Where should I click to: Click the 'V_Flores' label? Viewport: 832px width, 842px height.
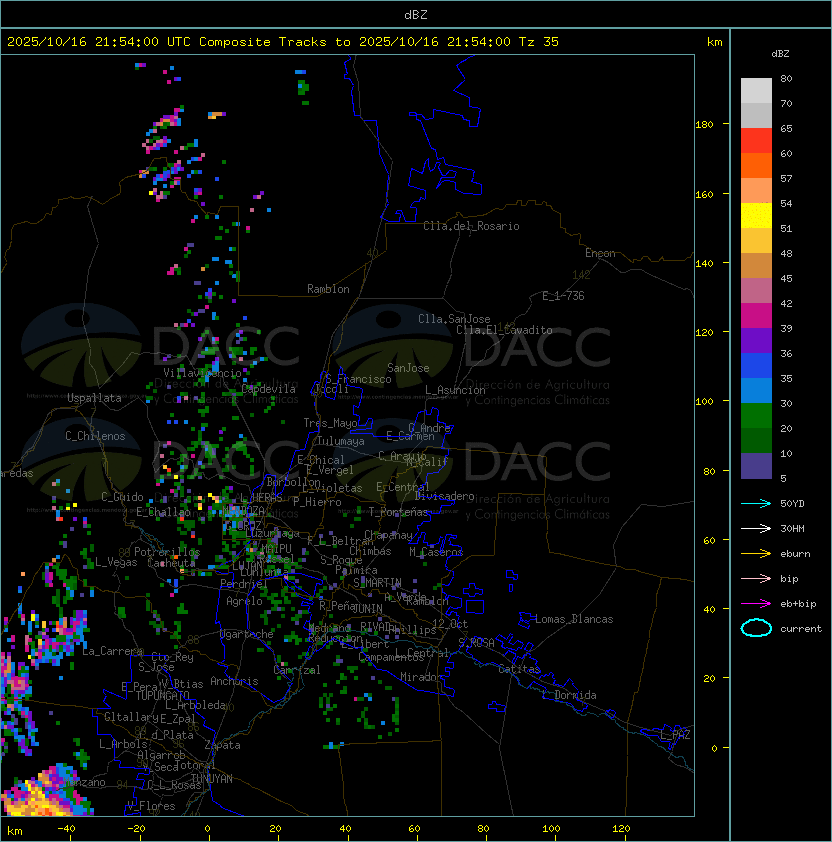point(151,806)
